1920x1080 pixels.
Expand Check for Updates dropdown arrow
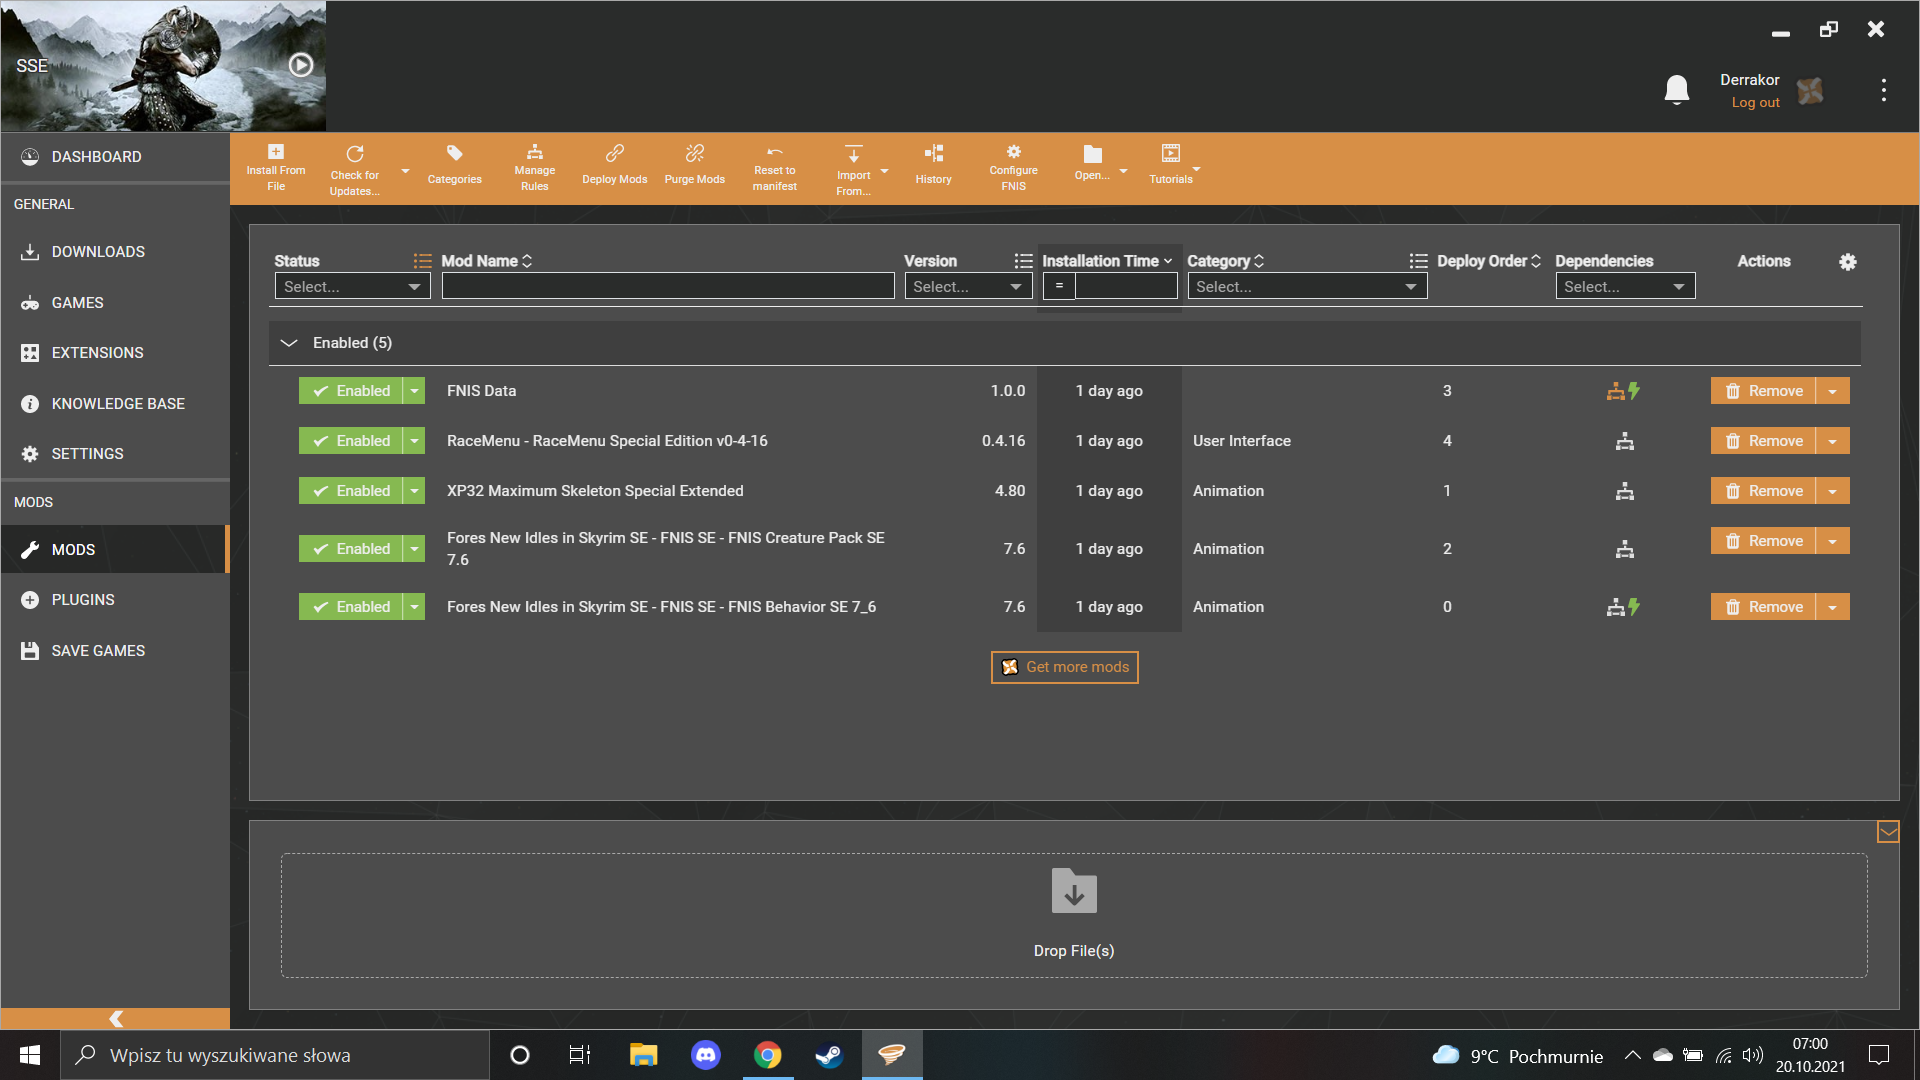coord(405,172)
